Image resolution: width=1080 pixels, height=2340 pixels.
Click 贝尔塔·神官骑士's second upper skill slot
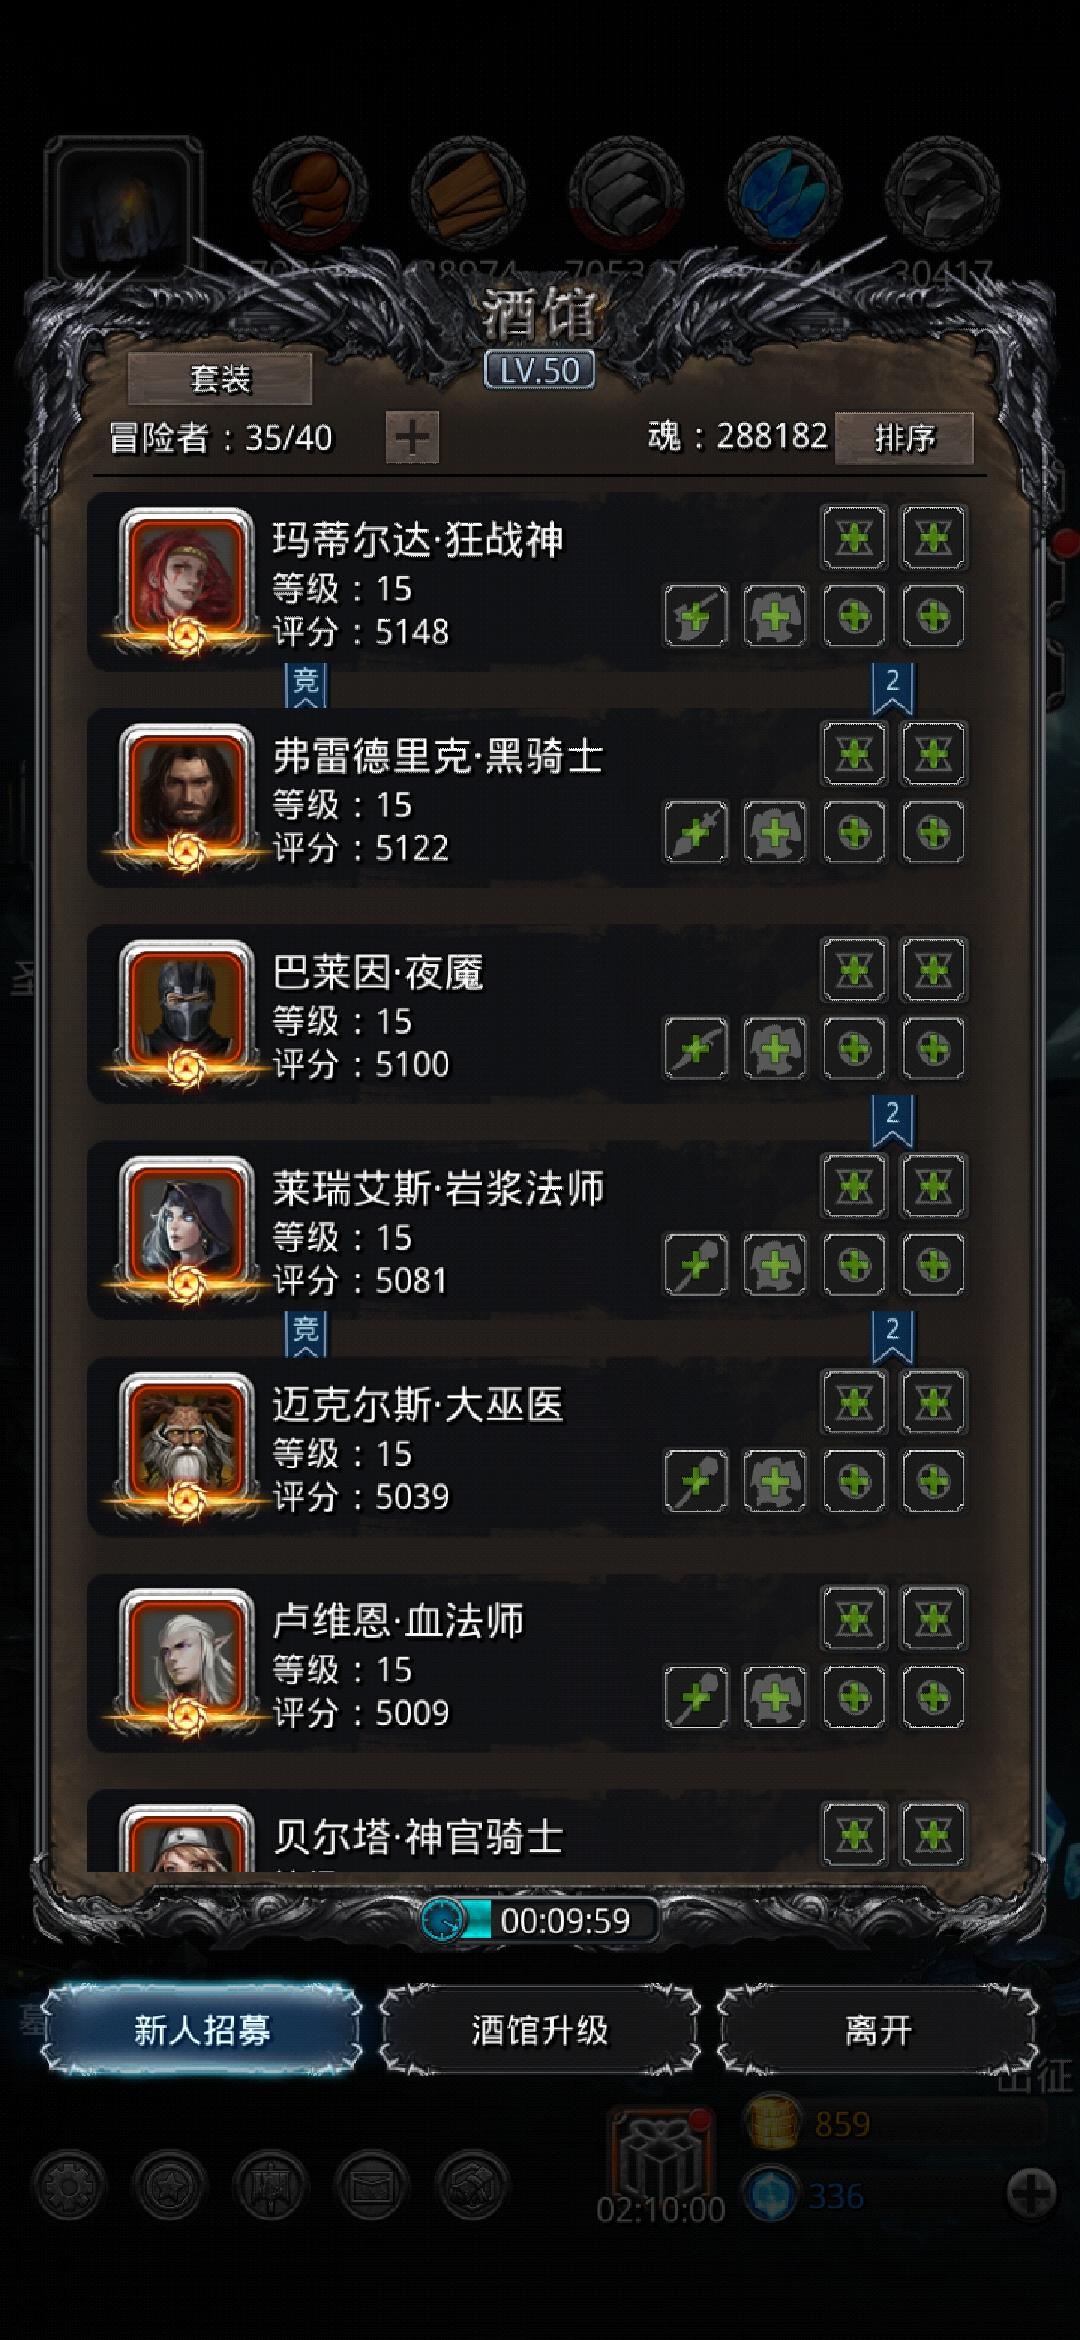click(933, 1835)
